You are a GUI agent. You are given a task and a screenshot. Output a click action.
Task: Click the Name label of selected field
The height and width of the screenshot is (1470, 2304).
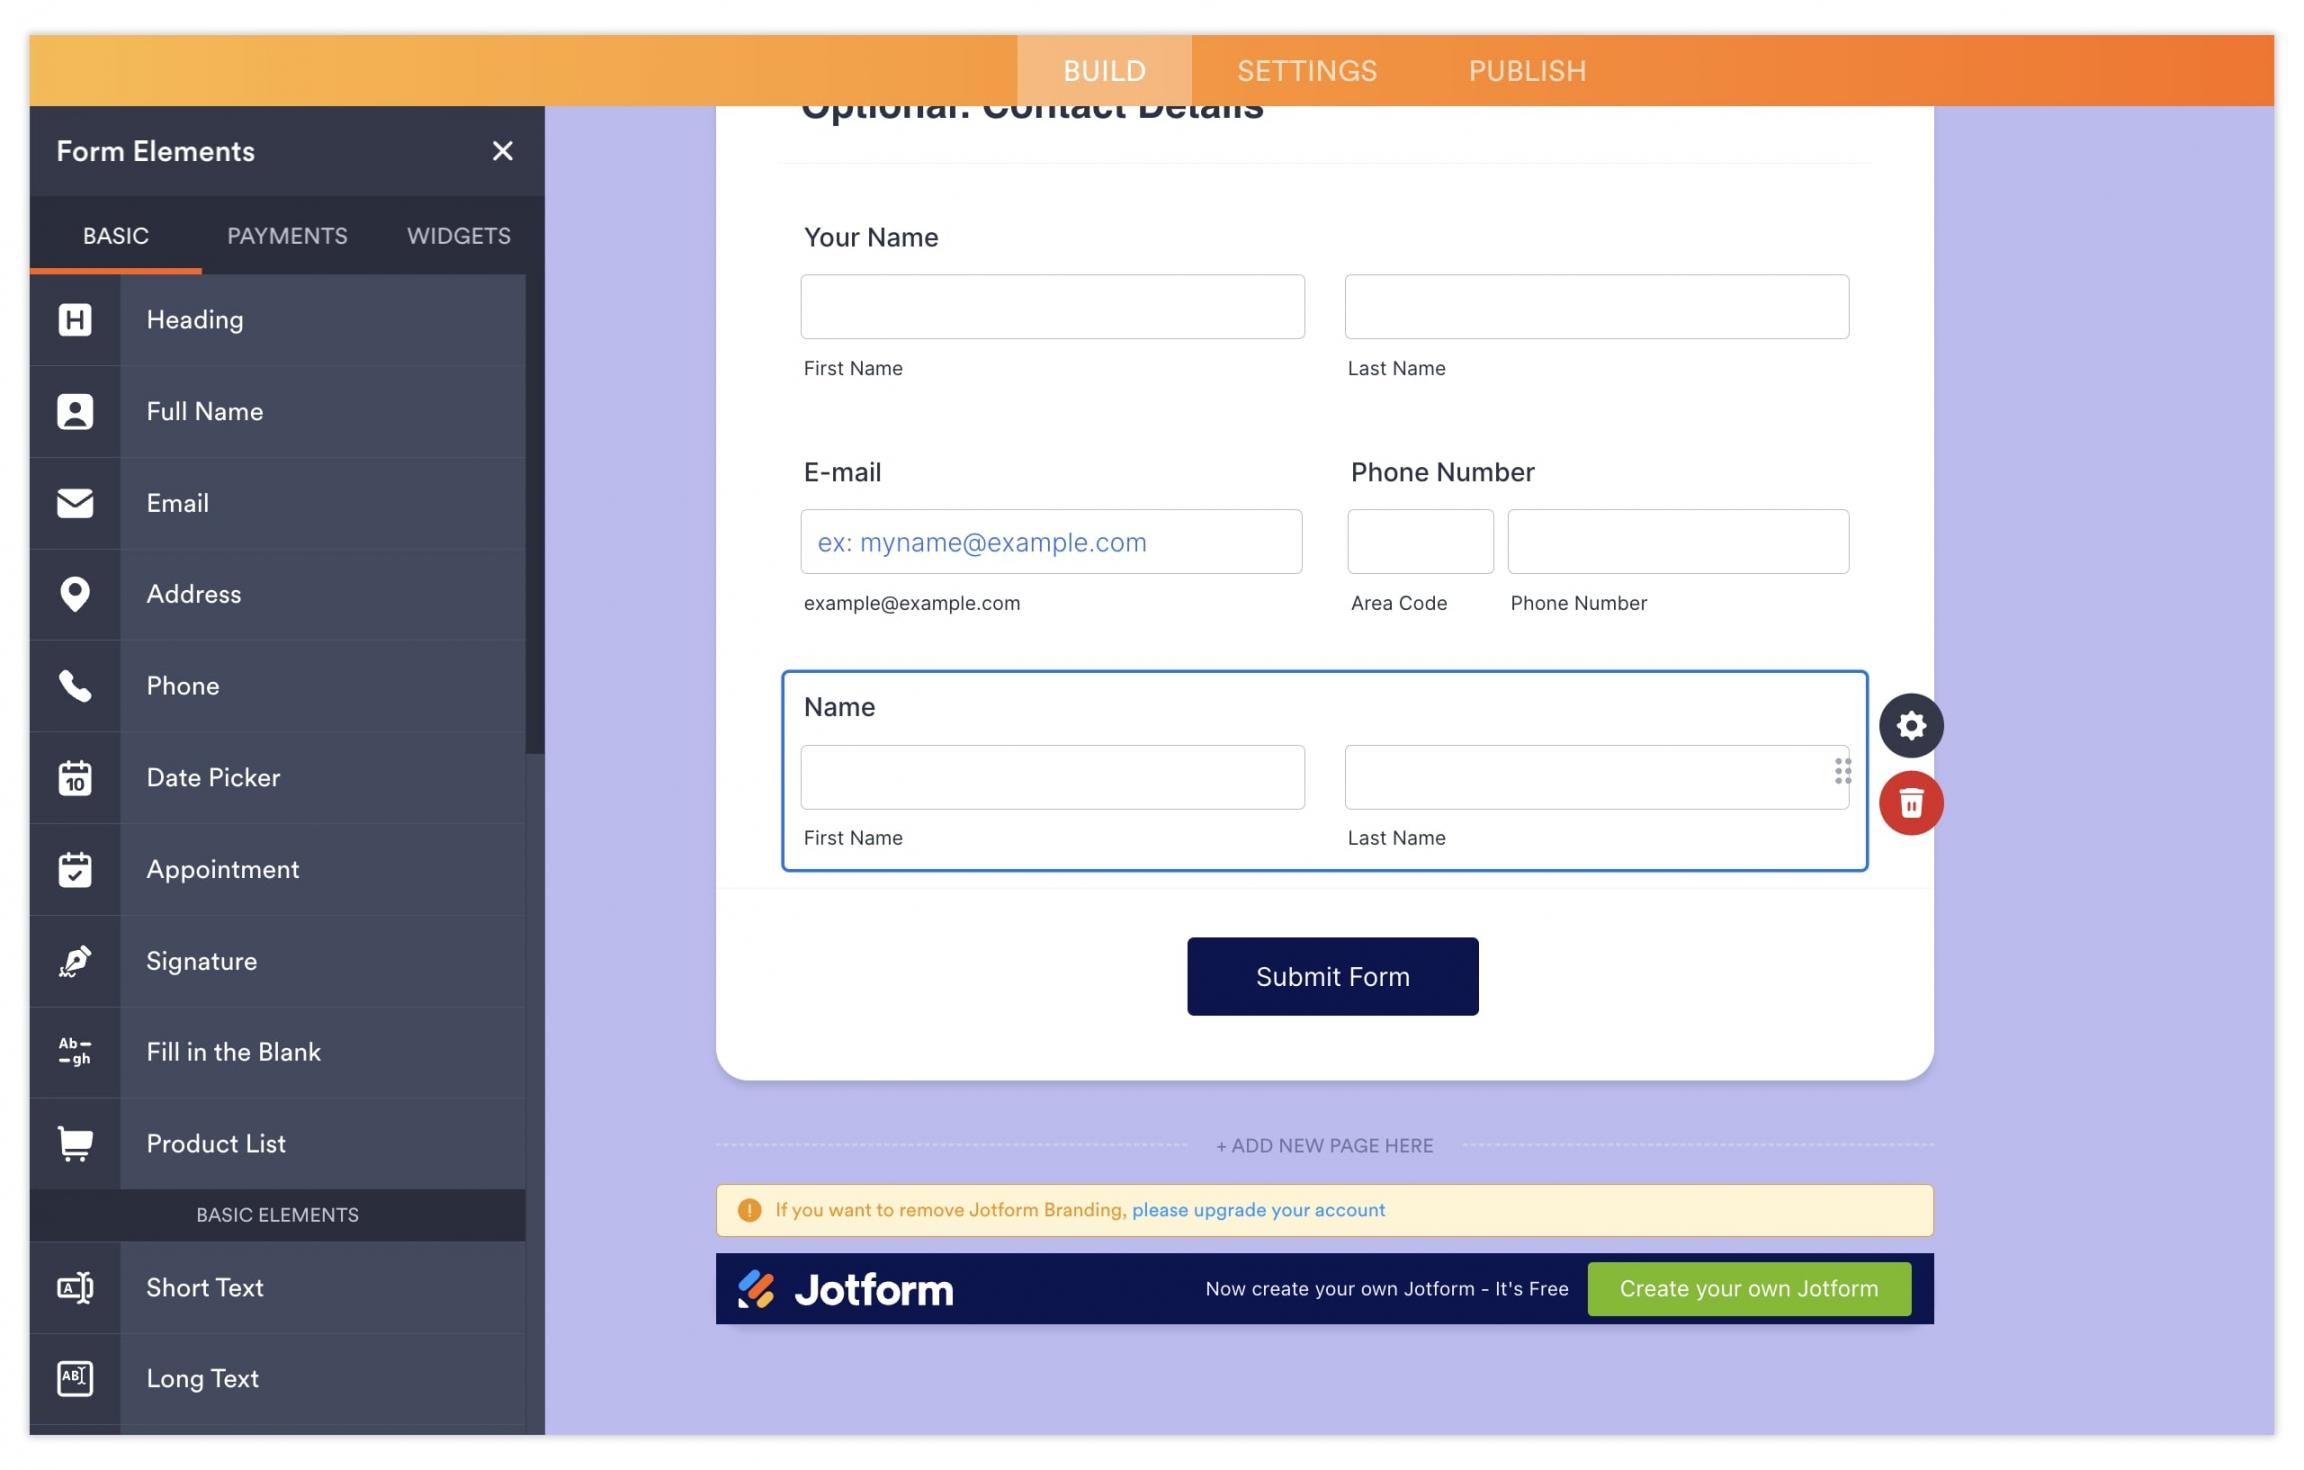[839, 707]
